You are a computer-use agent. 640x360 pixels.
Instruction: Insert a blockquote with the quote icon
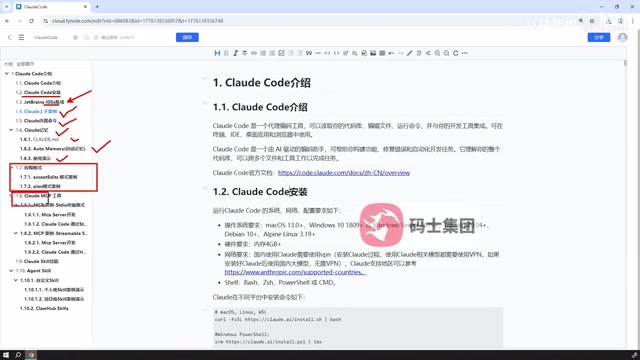point(309,53)
